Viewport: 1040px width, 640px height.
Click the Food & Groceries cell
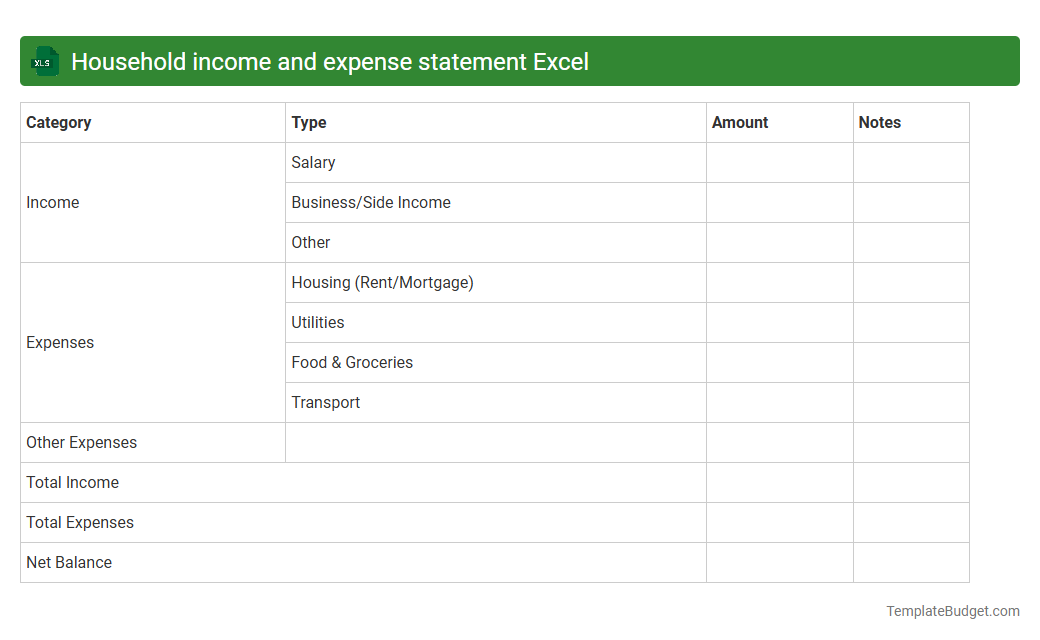[x=352, y=362]
